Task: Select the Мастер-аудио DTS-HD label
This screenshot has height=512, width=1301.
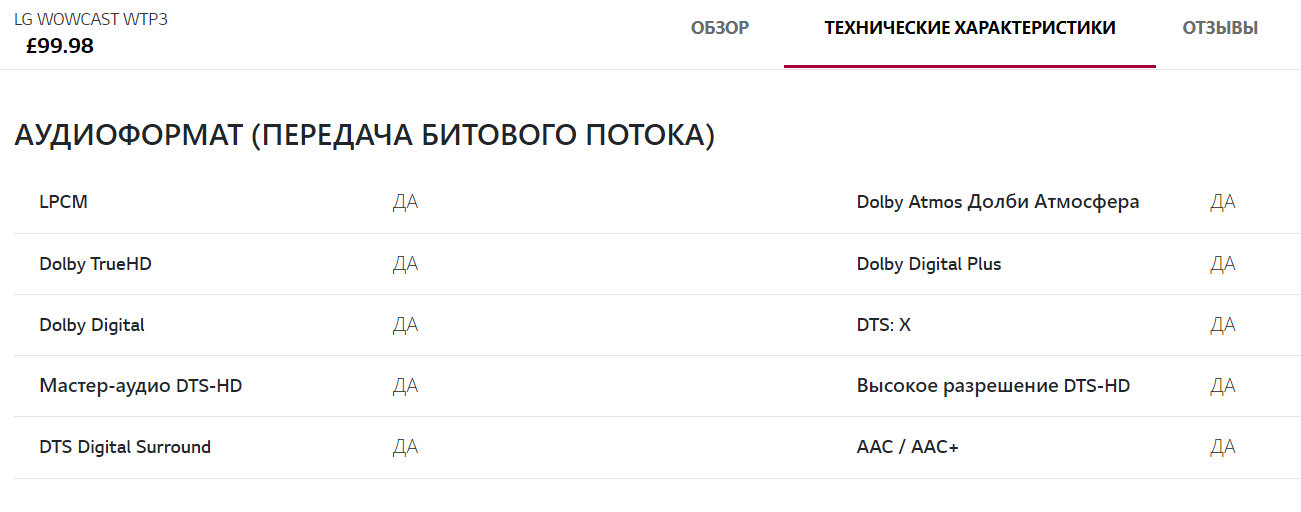Action: click(x=141, y=386)
